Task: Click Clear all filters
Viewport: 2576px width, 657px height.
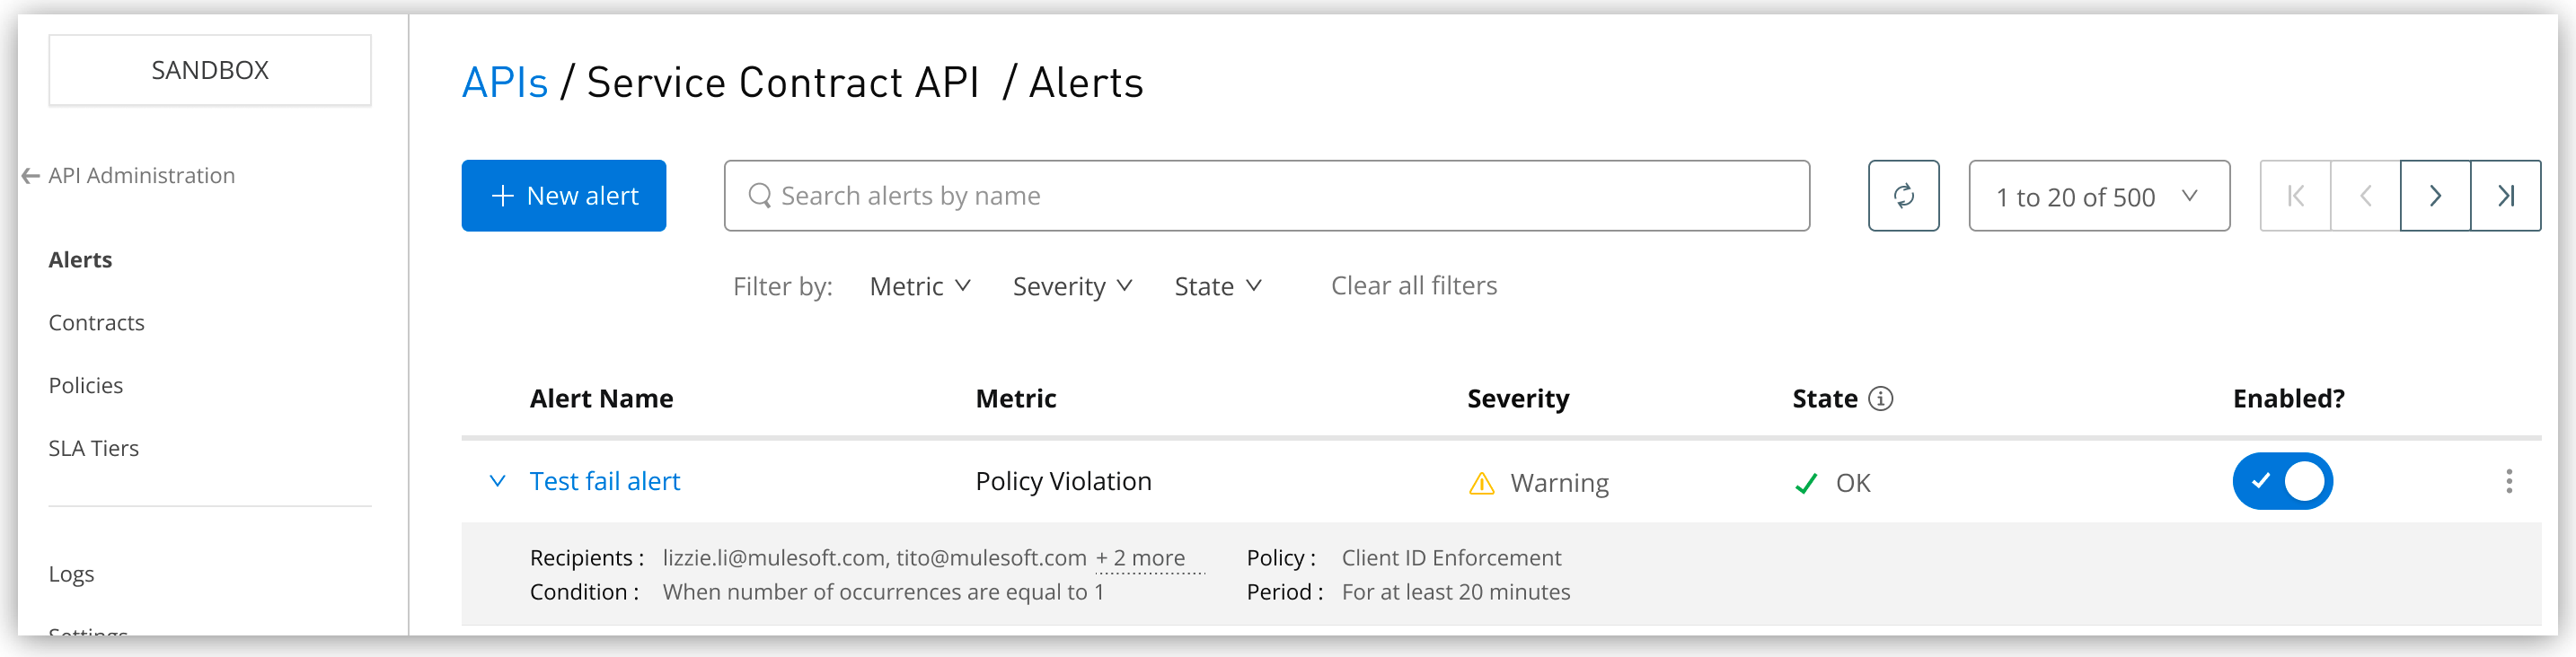Action: point(1413,286)
